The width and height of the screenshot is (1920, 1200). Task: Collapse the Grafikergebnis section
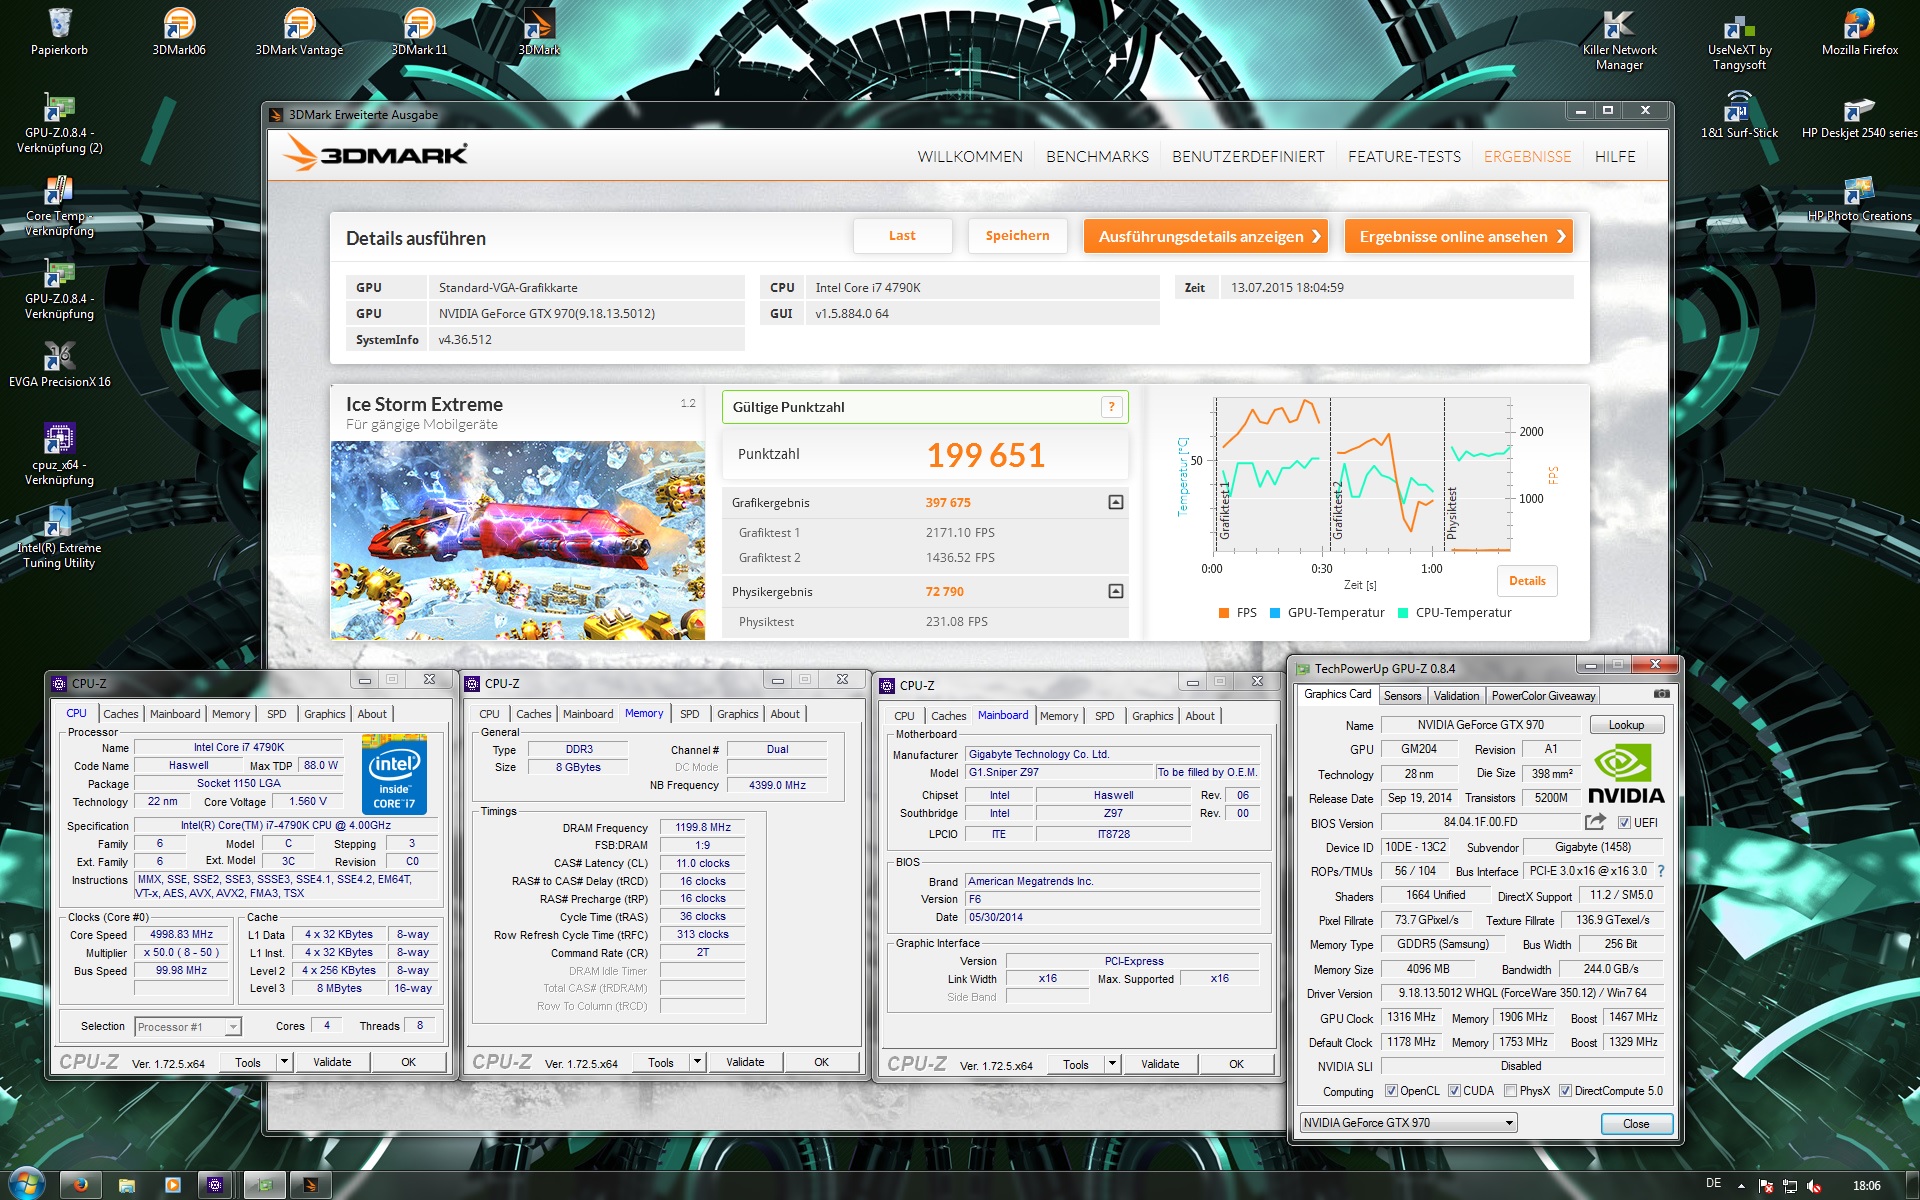point(1116,502)
